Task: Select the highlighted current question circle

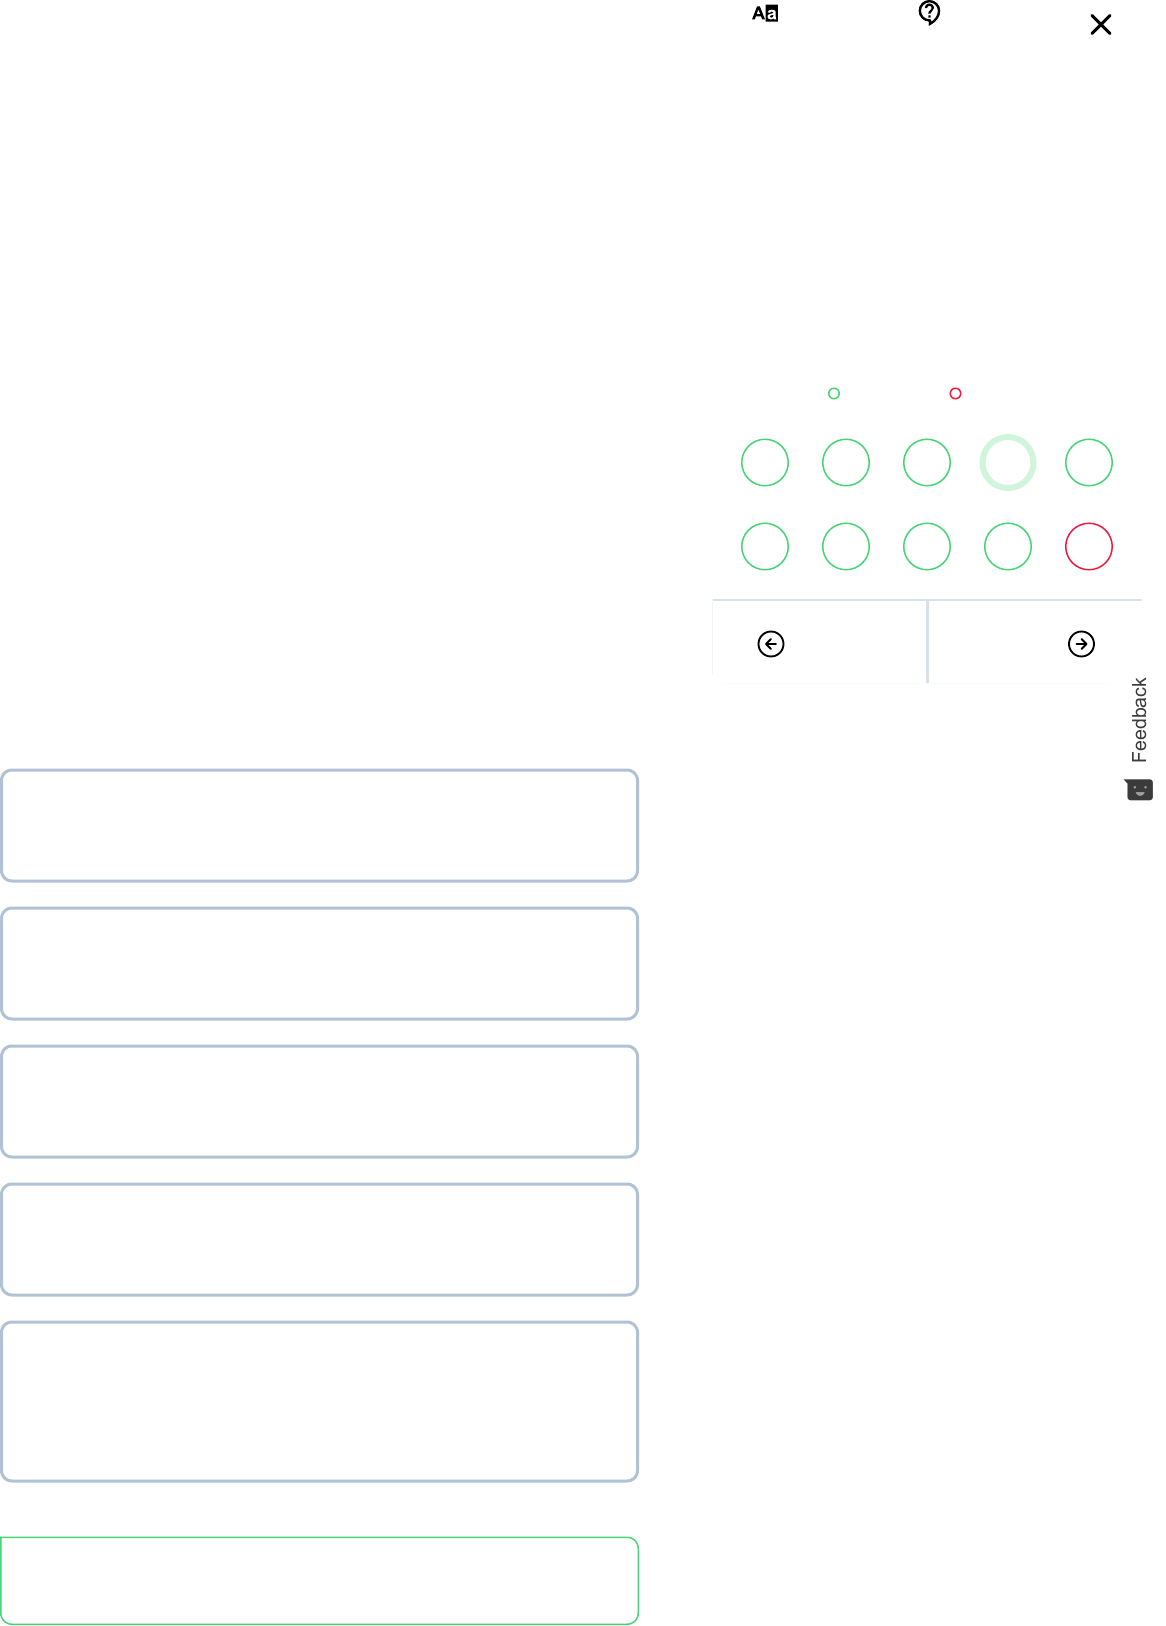Action: (x=1007, y=463)
